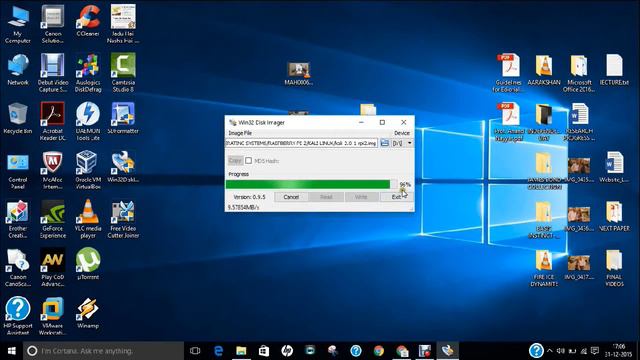Image resolution: width=640 pixels, height=360 pixels.
Task: Click the volume speaker tray icon
Action: click(561, 351)
